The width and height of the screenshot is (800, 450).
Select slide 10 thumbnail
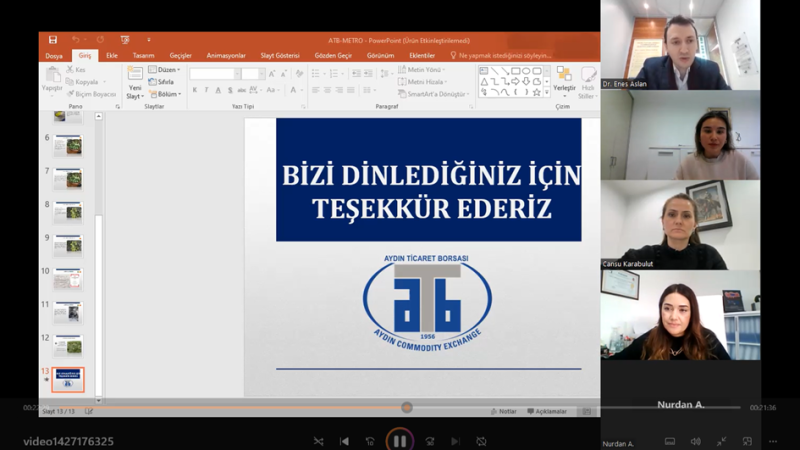point(68,280)
